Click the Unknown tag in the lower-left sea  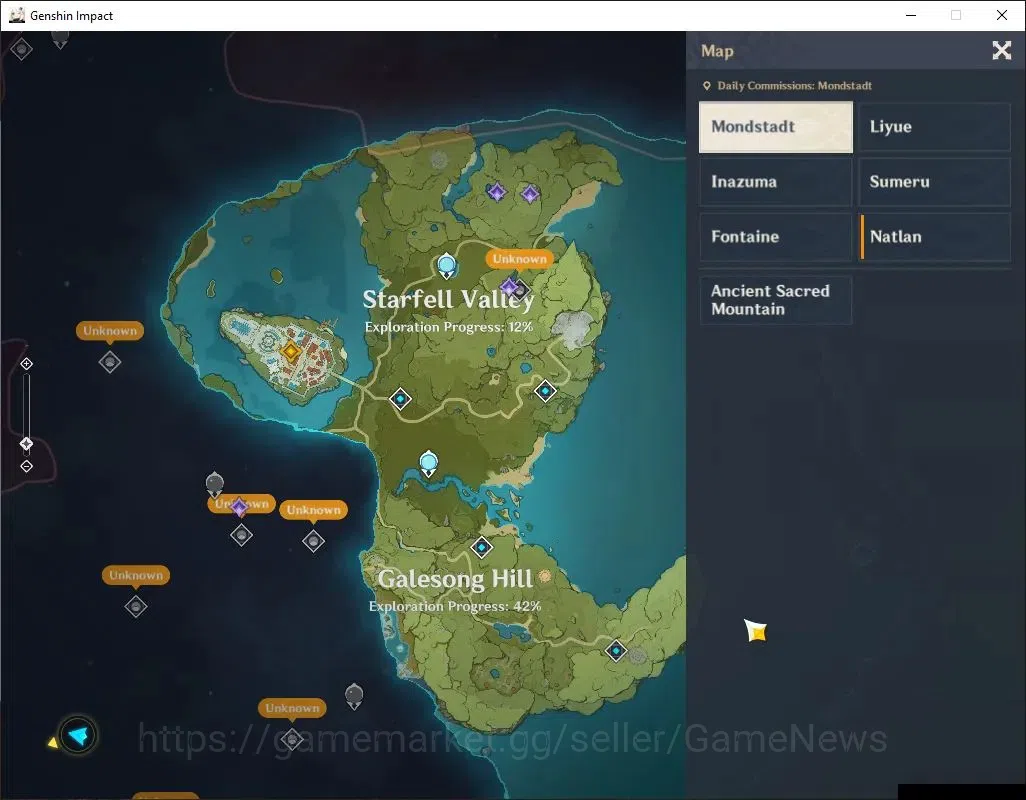point(135,576)
